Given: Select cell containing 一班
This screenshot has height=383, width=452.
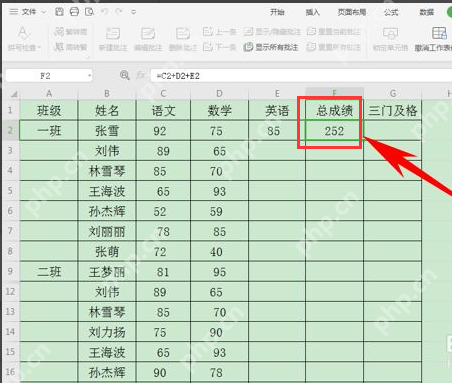Looking at the screenshot, I should (x=49, y=131).
